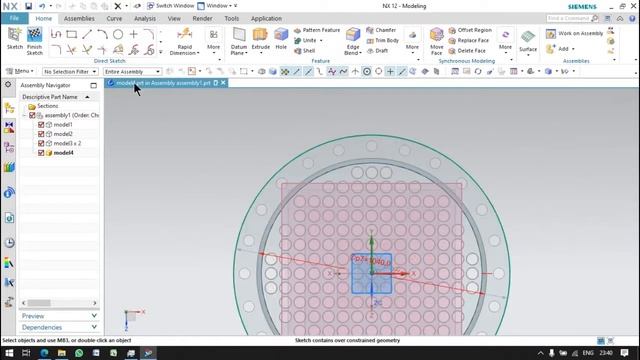Switch to the Curve ribbon tab
Viewport: 640px width, 360px height.
point(114,18)
